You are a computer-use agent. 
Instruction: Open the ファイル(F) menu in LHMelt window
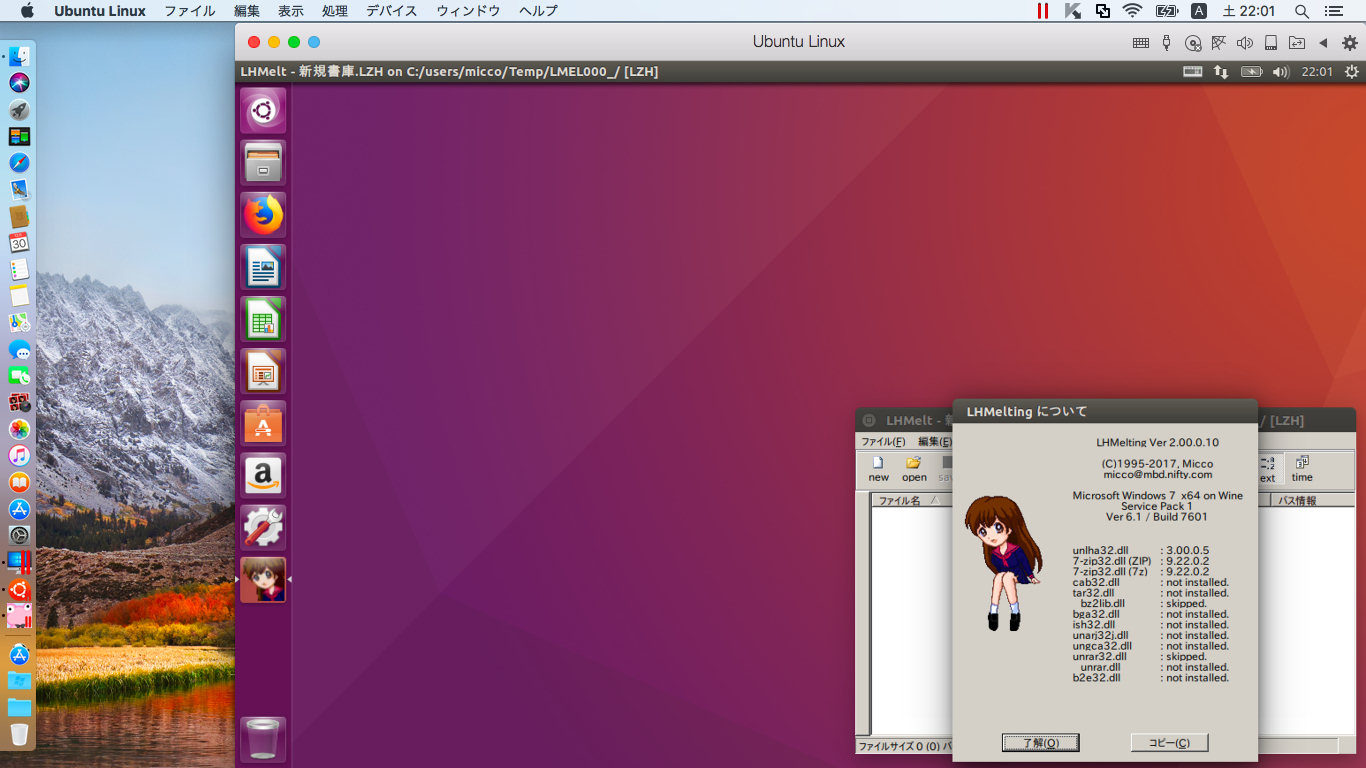(x=883, y=441)
